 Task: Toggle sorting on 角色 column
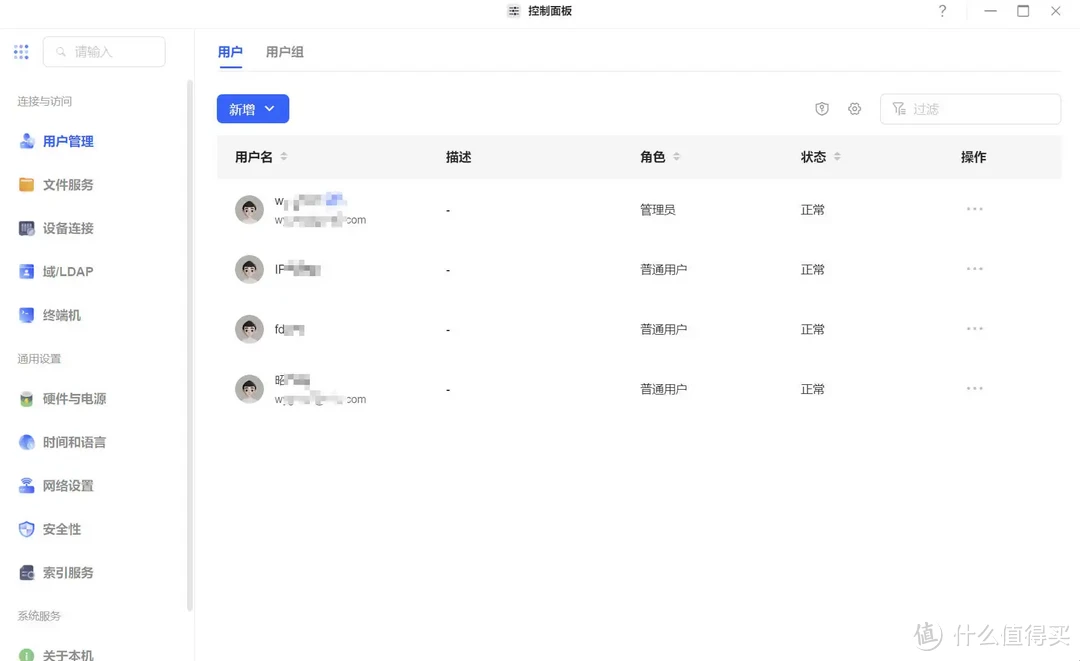(x=674, y=156)
